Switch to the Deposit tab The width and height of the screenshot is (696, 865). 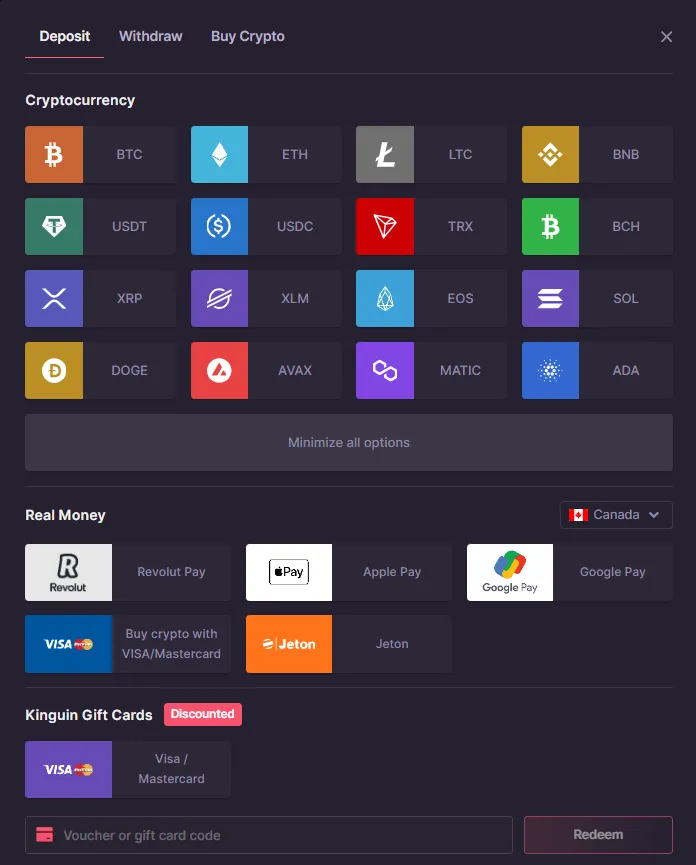[x=65, y=36]
